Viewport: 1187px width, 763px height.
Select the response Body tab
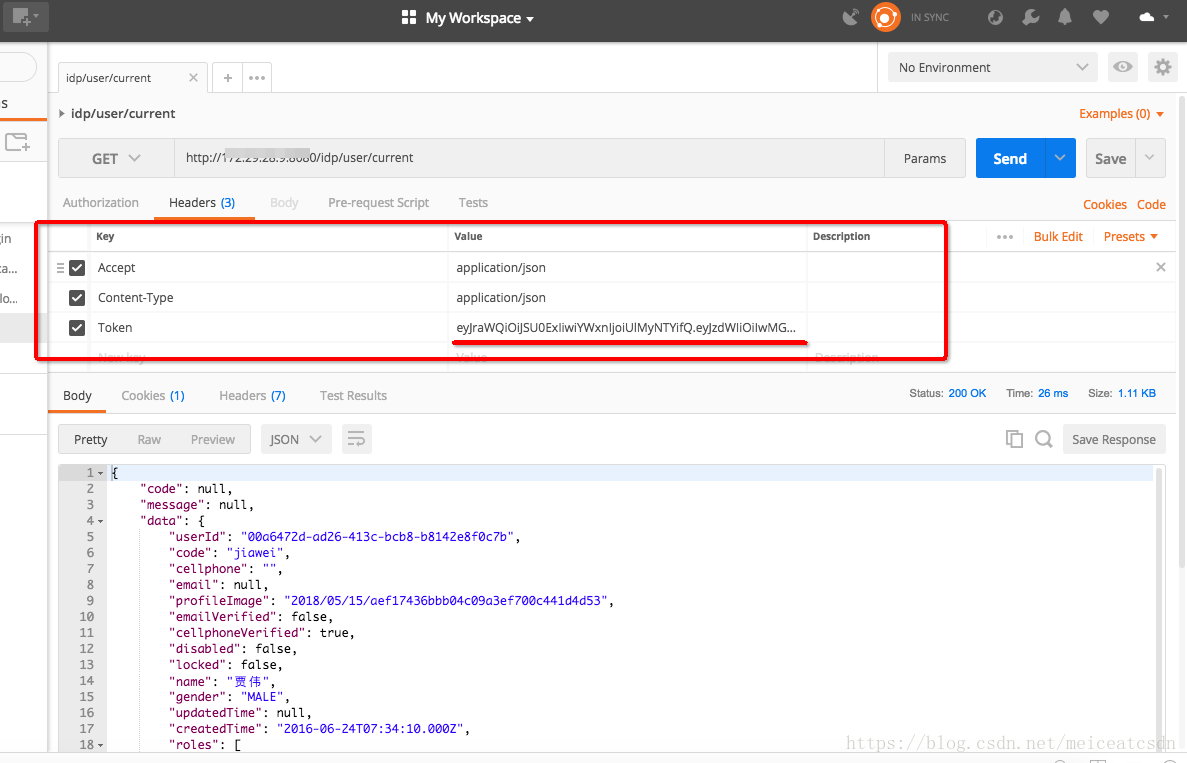point(77,396)
